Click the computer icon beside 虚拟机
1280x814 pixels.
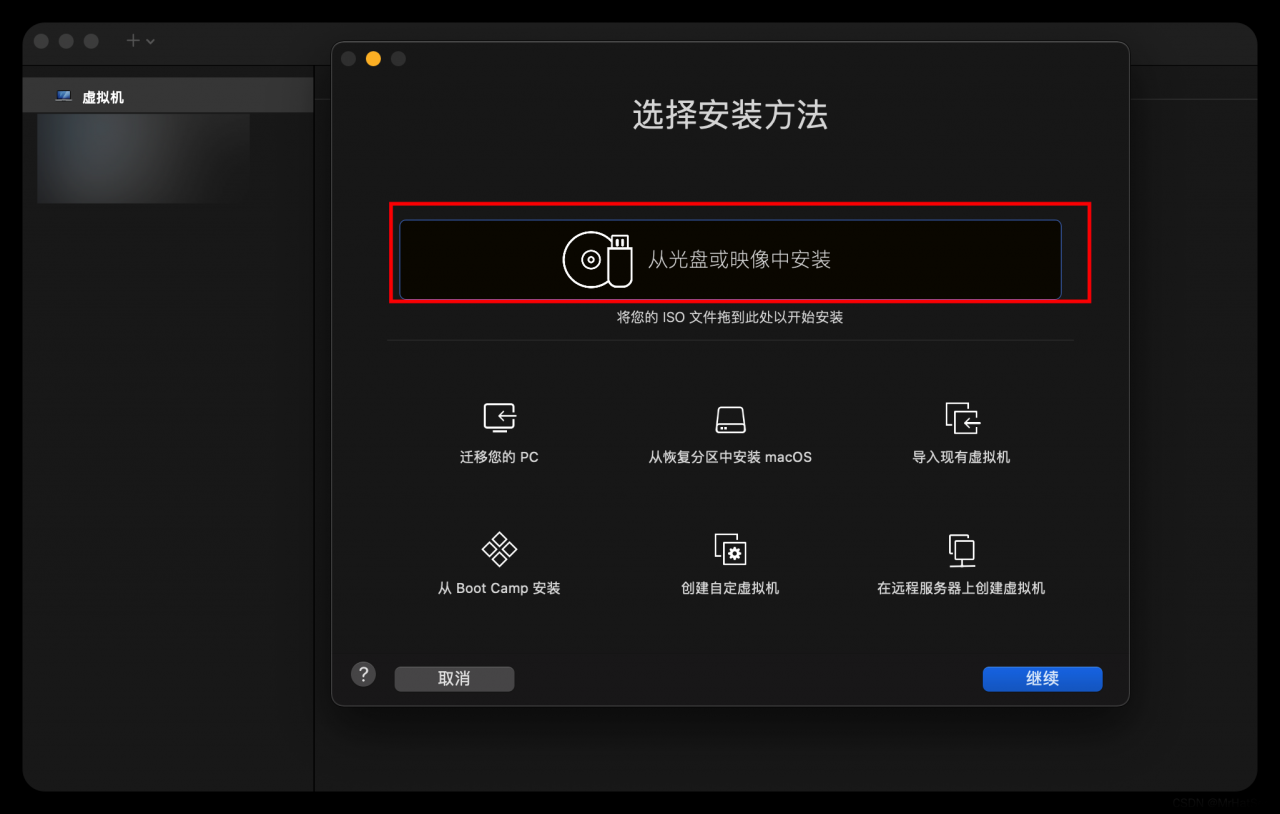(63, 95)
